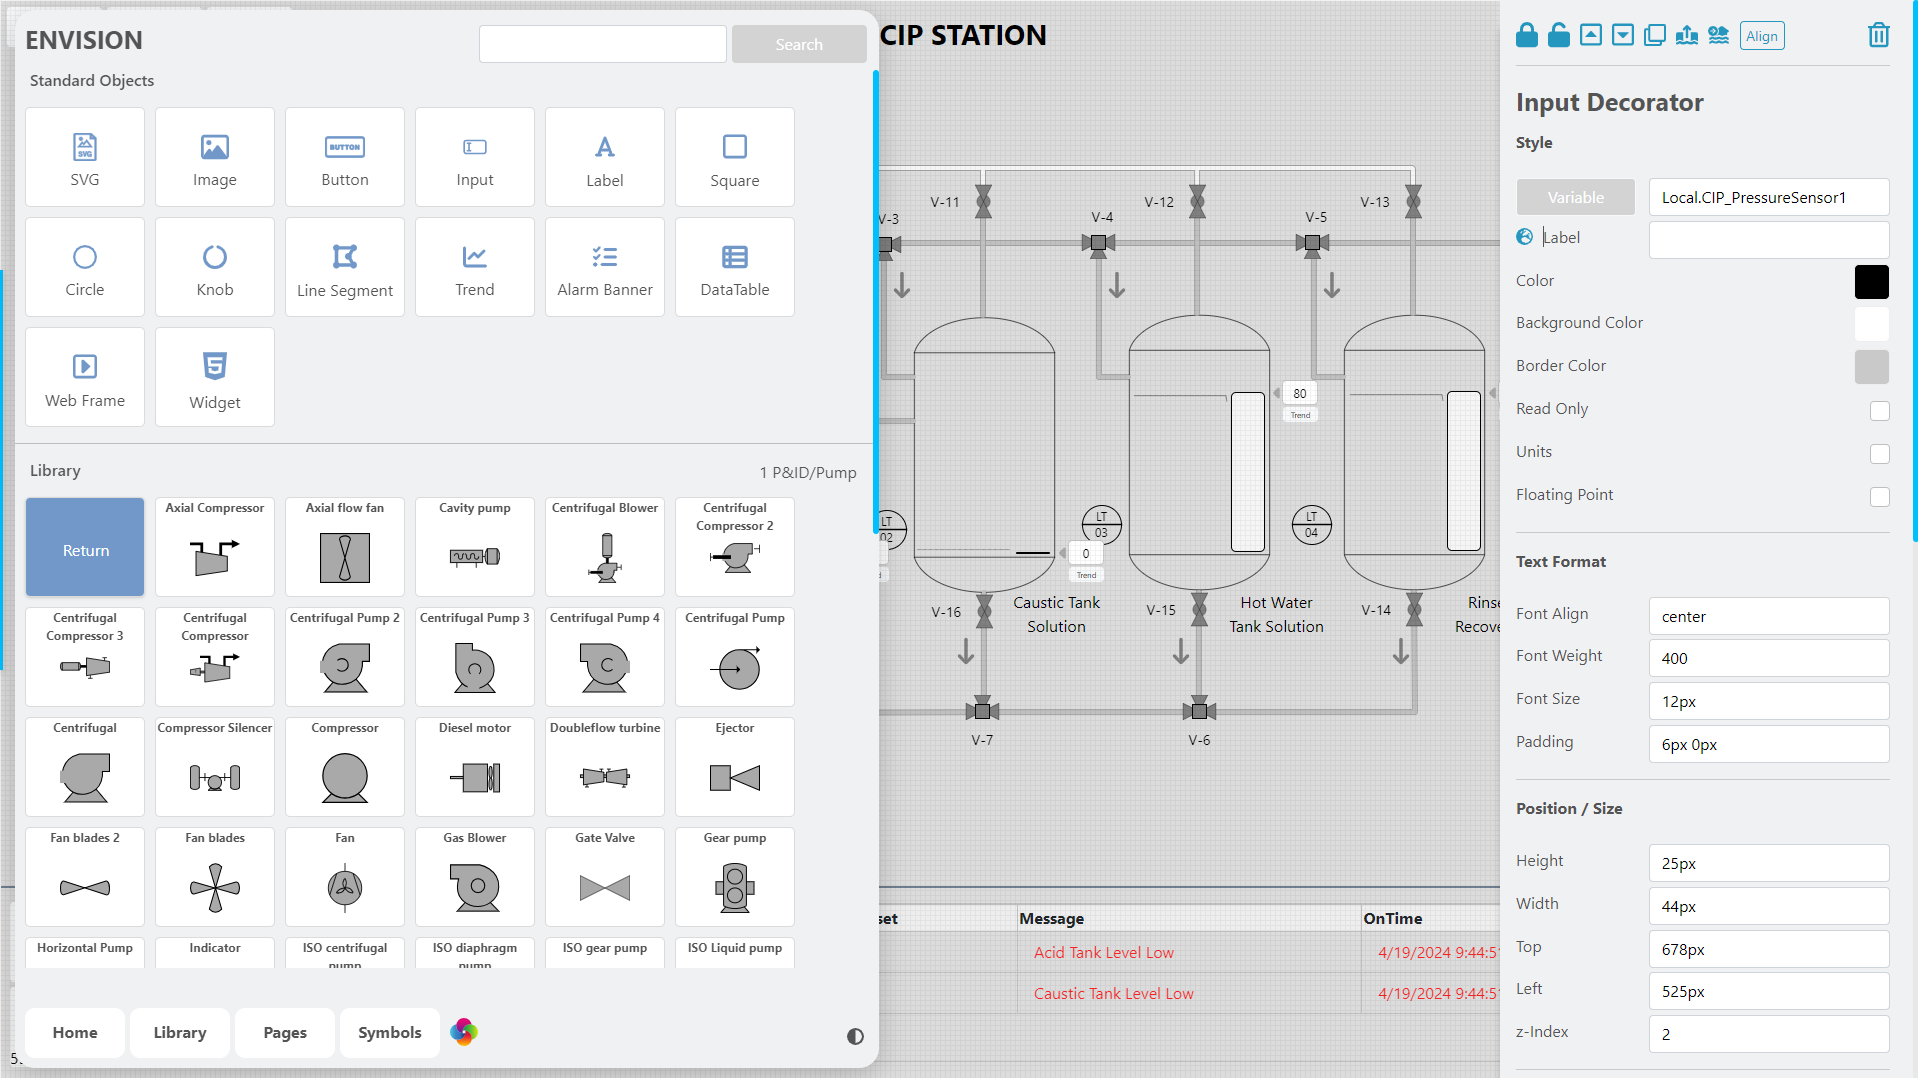Return to the parent symbol library
Viewport: 1918px width, 1078px height.
85,547
